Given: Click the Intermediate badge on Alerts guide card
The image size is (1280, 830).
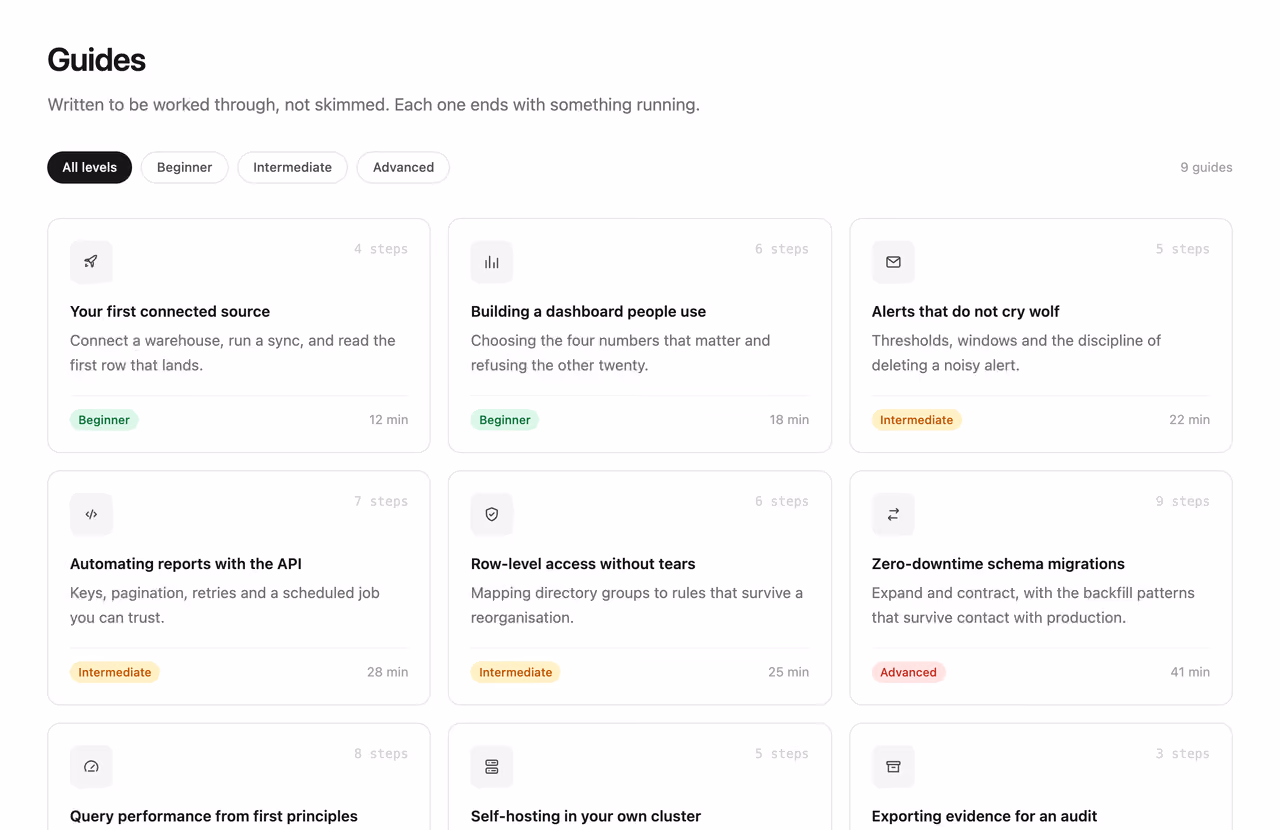Looking at the screenshot, I should click(x=916, y=420).
